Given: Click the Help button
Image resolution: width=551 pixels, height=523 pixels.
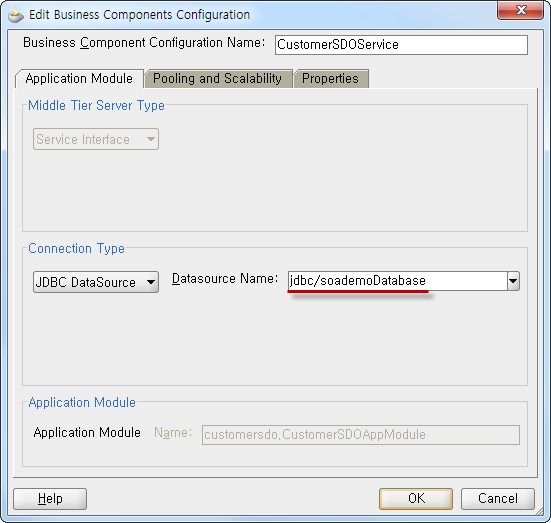Looking at the screenshot, I should [50, 498].
